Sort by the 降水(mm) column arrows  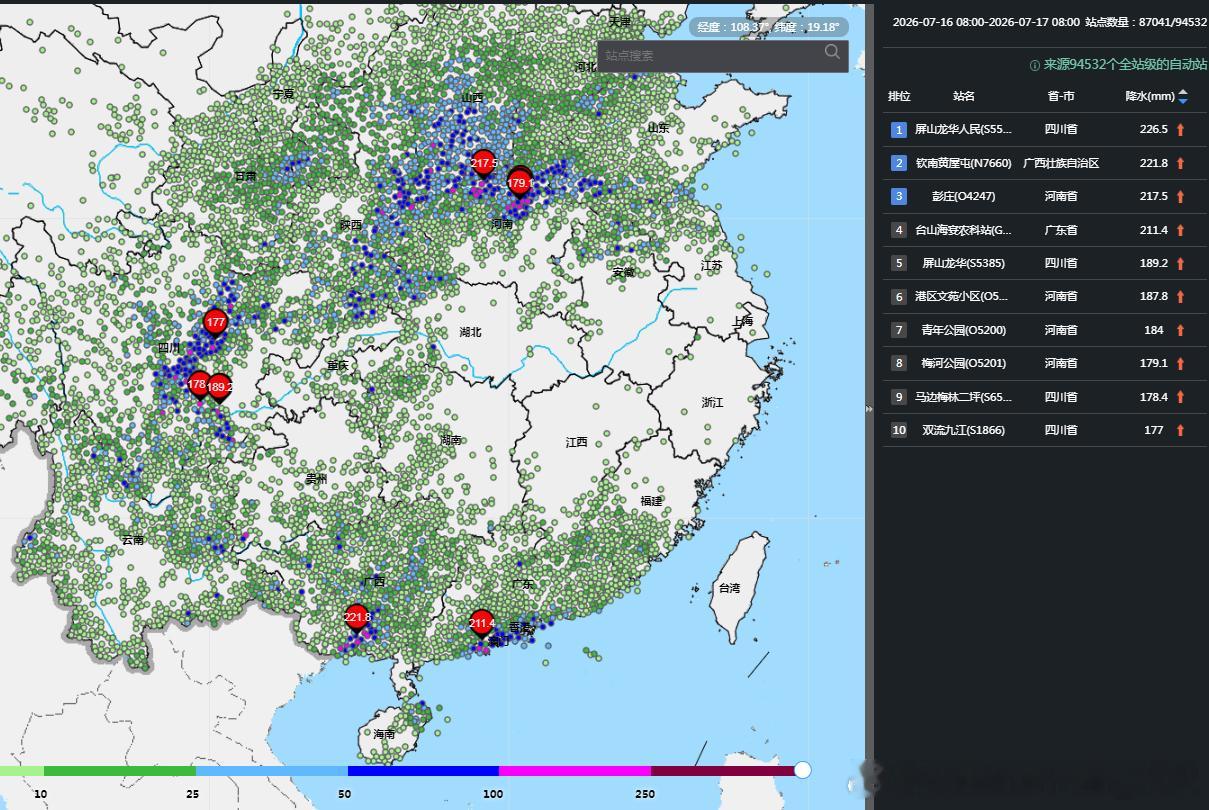[x=1183, y=96]
